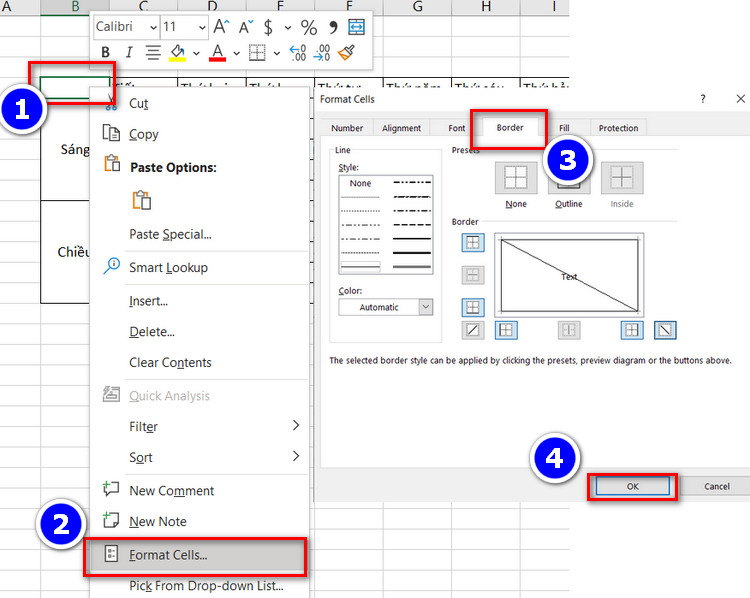This screenshot has height=598, width=750.
Task: Choose Pick From Drop-down List
Action: coord(206,586)
